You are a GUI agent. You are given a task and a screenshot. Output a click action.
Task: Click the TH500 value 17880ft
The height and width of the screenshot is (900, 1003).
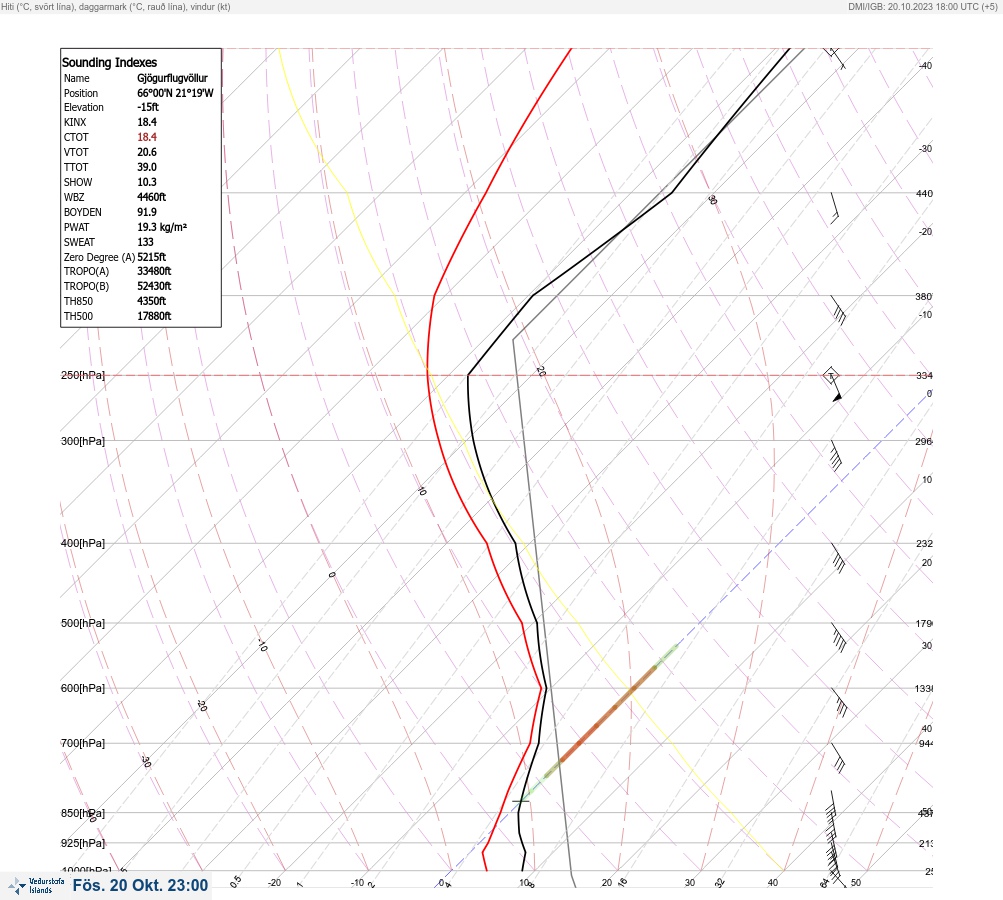154,316
